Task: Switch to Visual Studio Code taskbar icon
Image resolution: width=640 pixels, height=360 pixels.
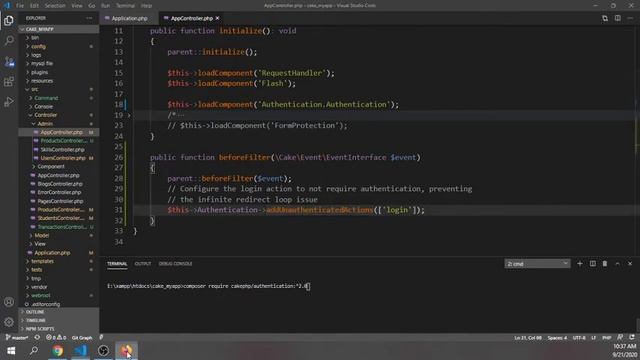Action: [x=80, y=351]
